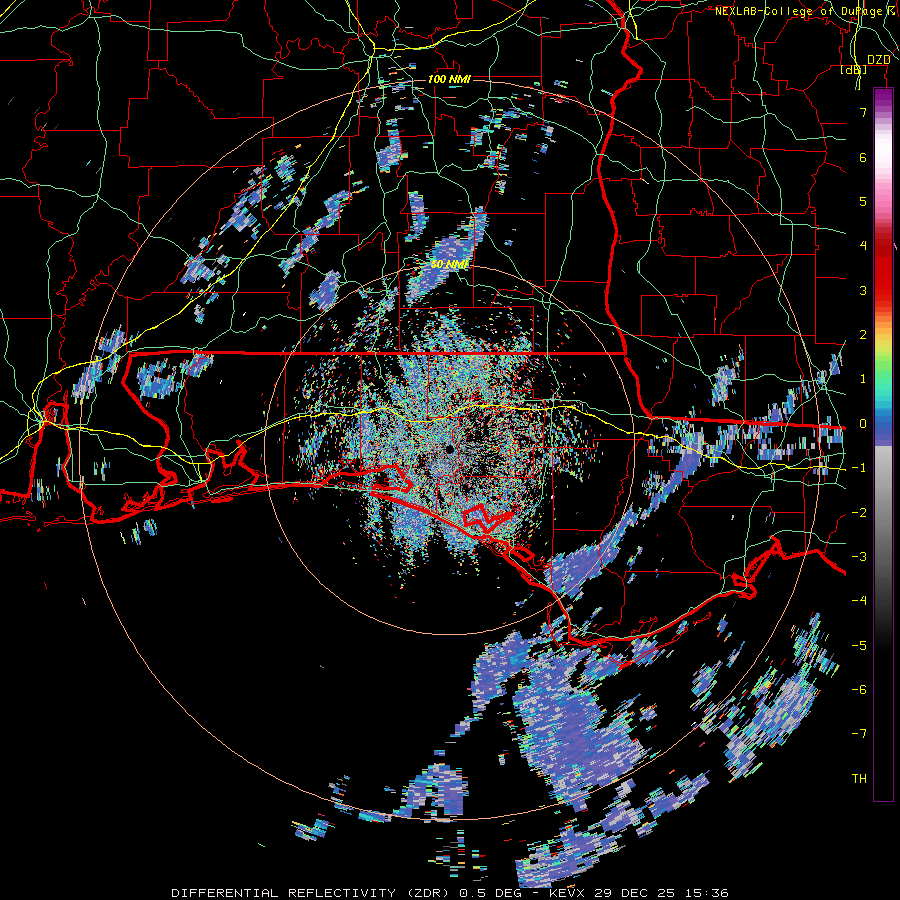The height and width of the screenshot is (900, 900).
Task: Click the DZD product label
Action: [x=878, y=60]
